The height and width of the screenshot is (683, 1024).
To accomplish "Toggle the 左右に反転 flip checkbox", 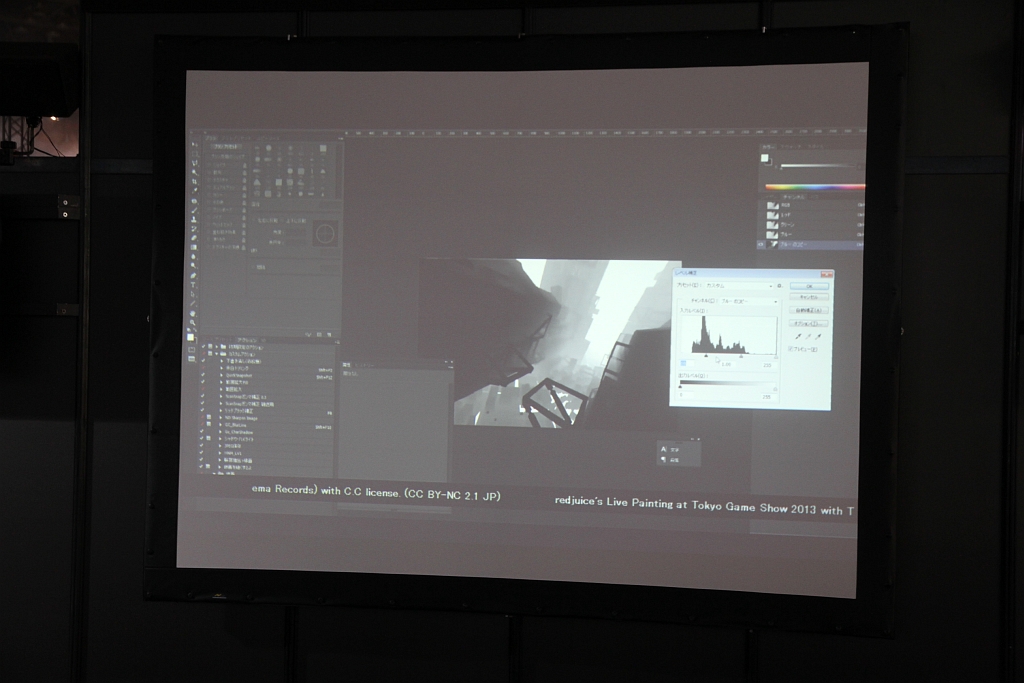I will coord(254,221).
